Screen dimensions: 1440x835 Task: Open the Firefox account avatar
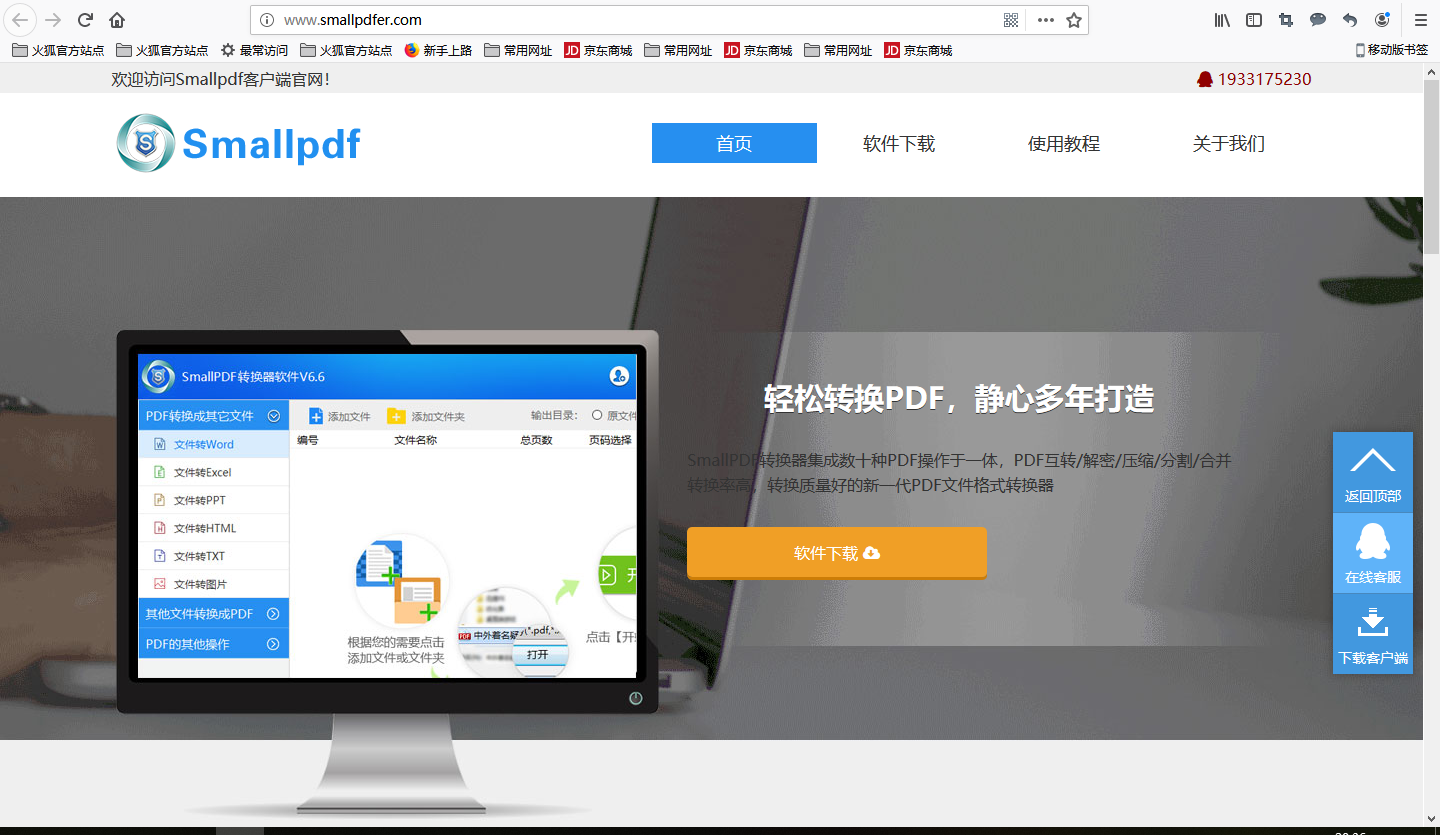(x=1382, y=20)
